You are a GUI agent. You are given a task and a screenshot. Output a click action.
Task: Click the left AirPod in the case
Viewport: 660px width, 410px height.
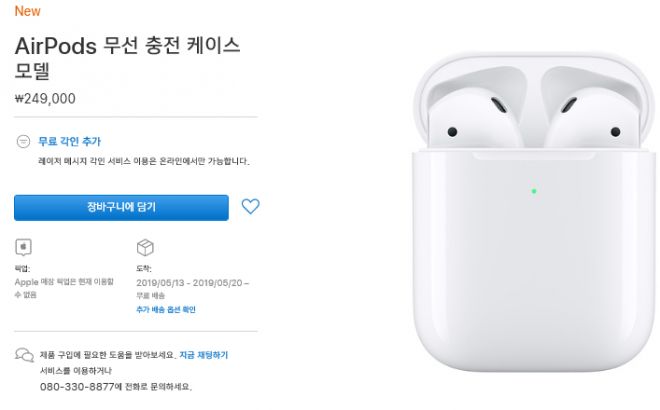tap(476, 110)
